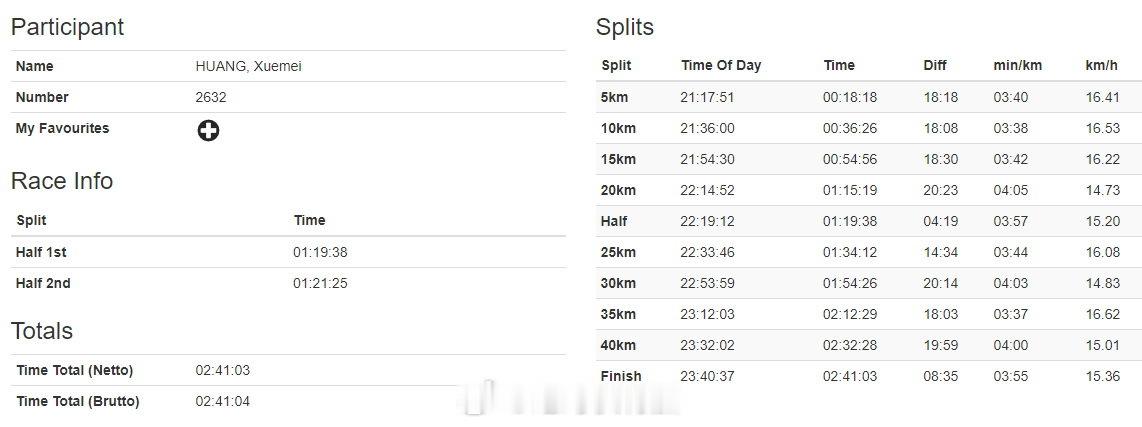Click Time Total (Netto) value 02:41:03
This screenshot has height=427, width=1142.
pos(222,370)
